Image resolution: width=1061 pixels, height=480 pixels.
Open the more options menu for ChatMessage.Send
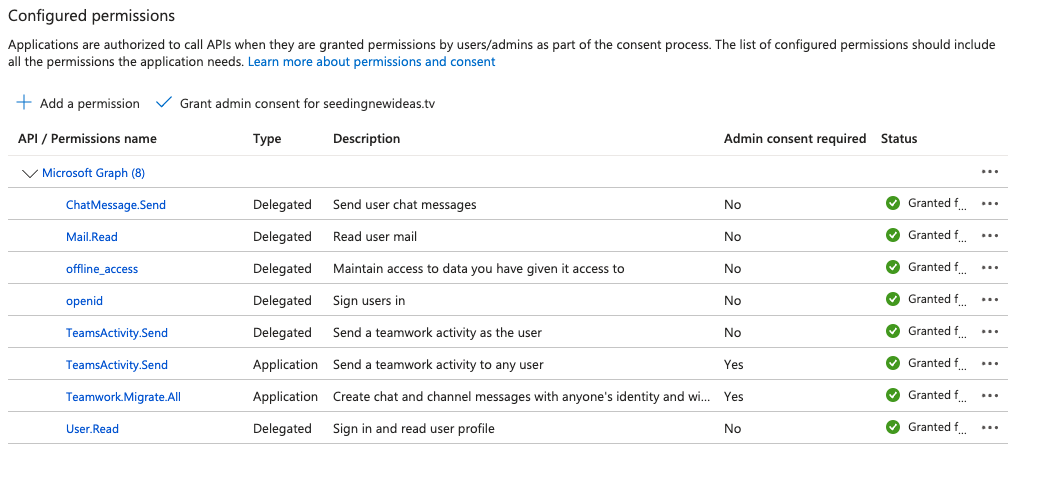pyautogui.click(x=990, y=204)
